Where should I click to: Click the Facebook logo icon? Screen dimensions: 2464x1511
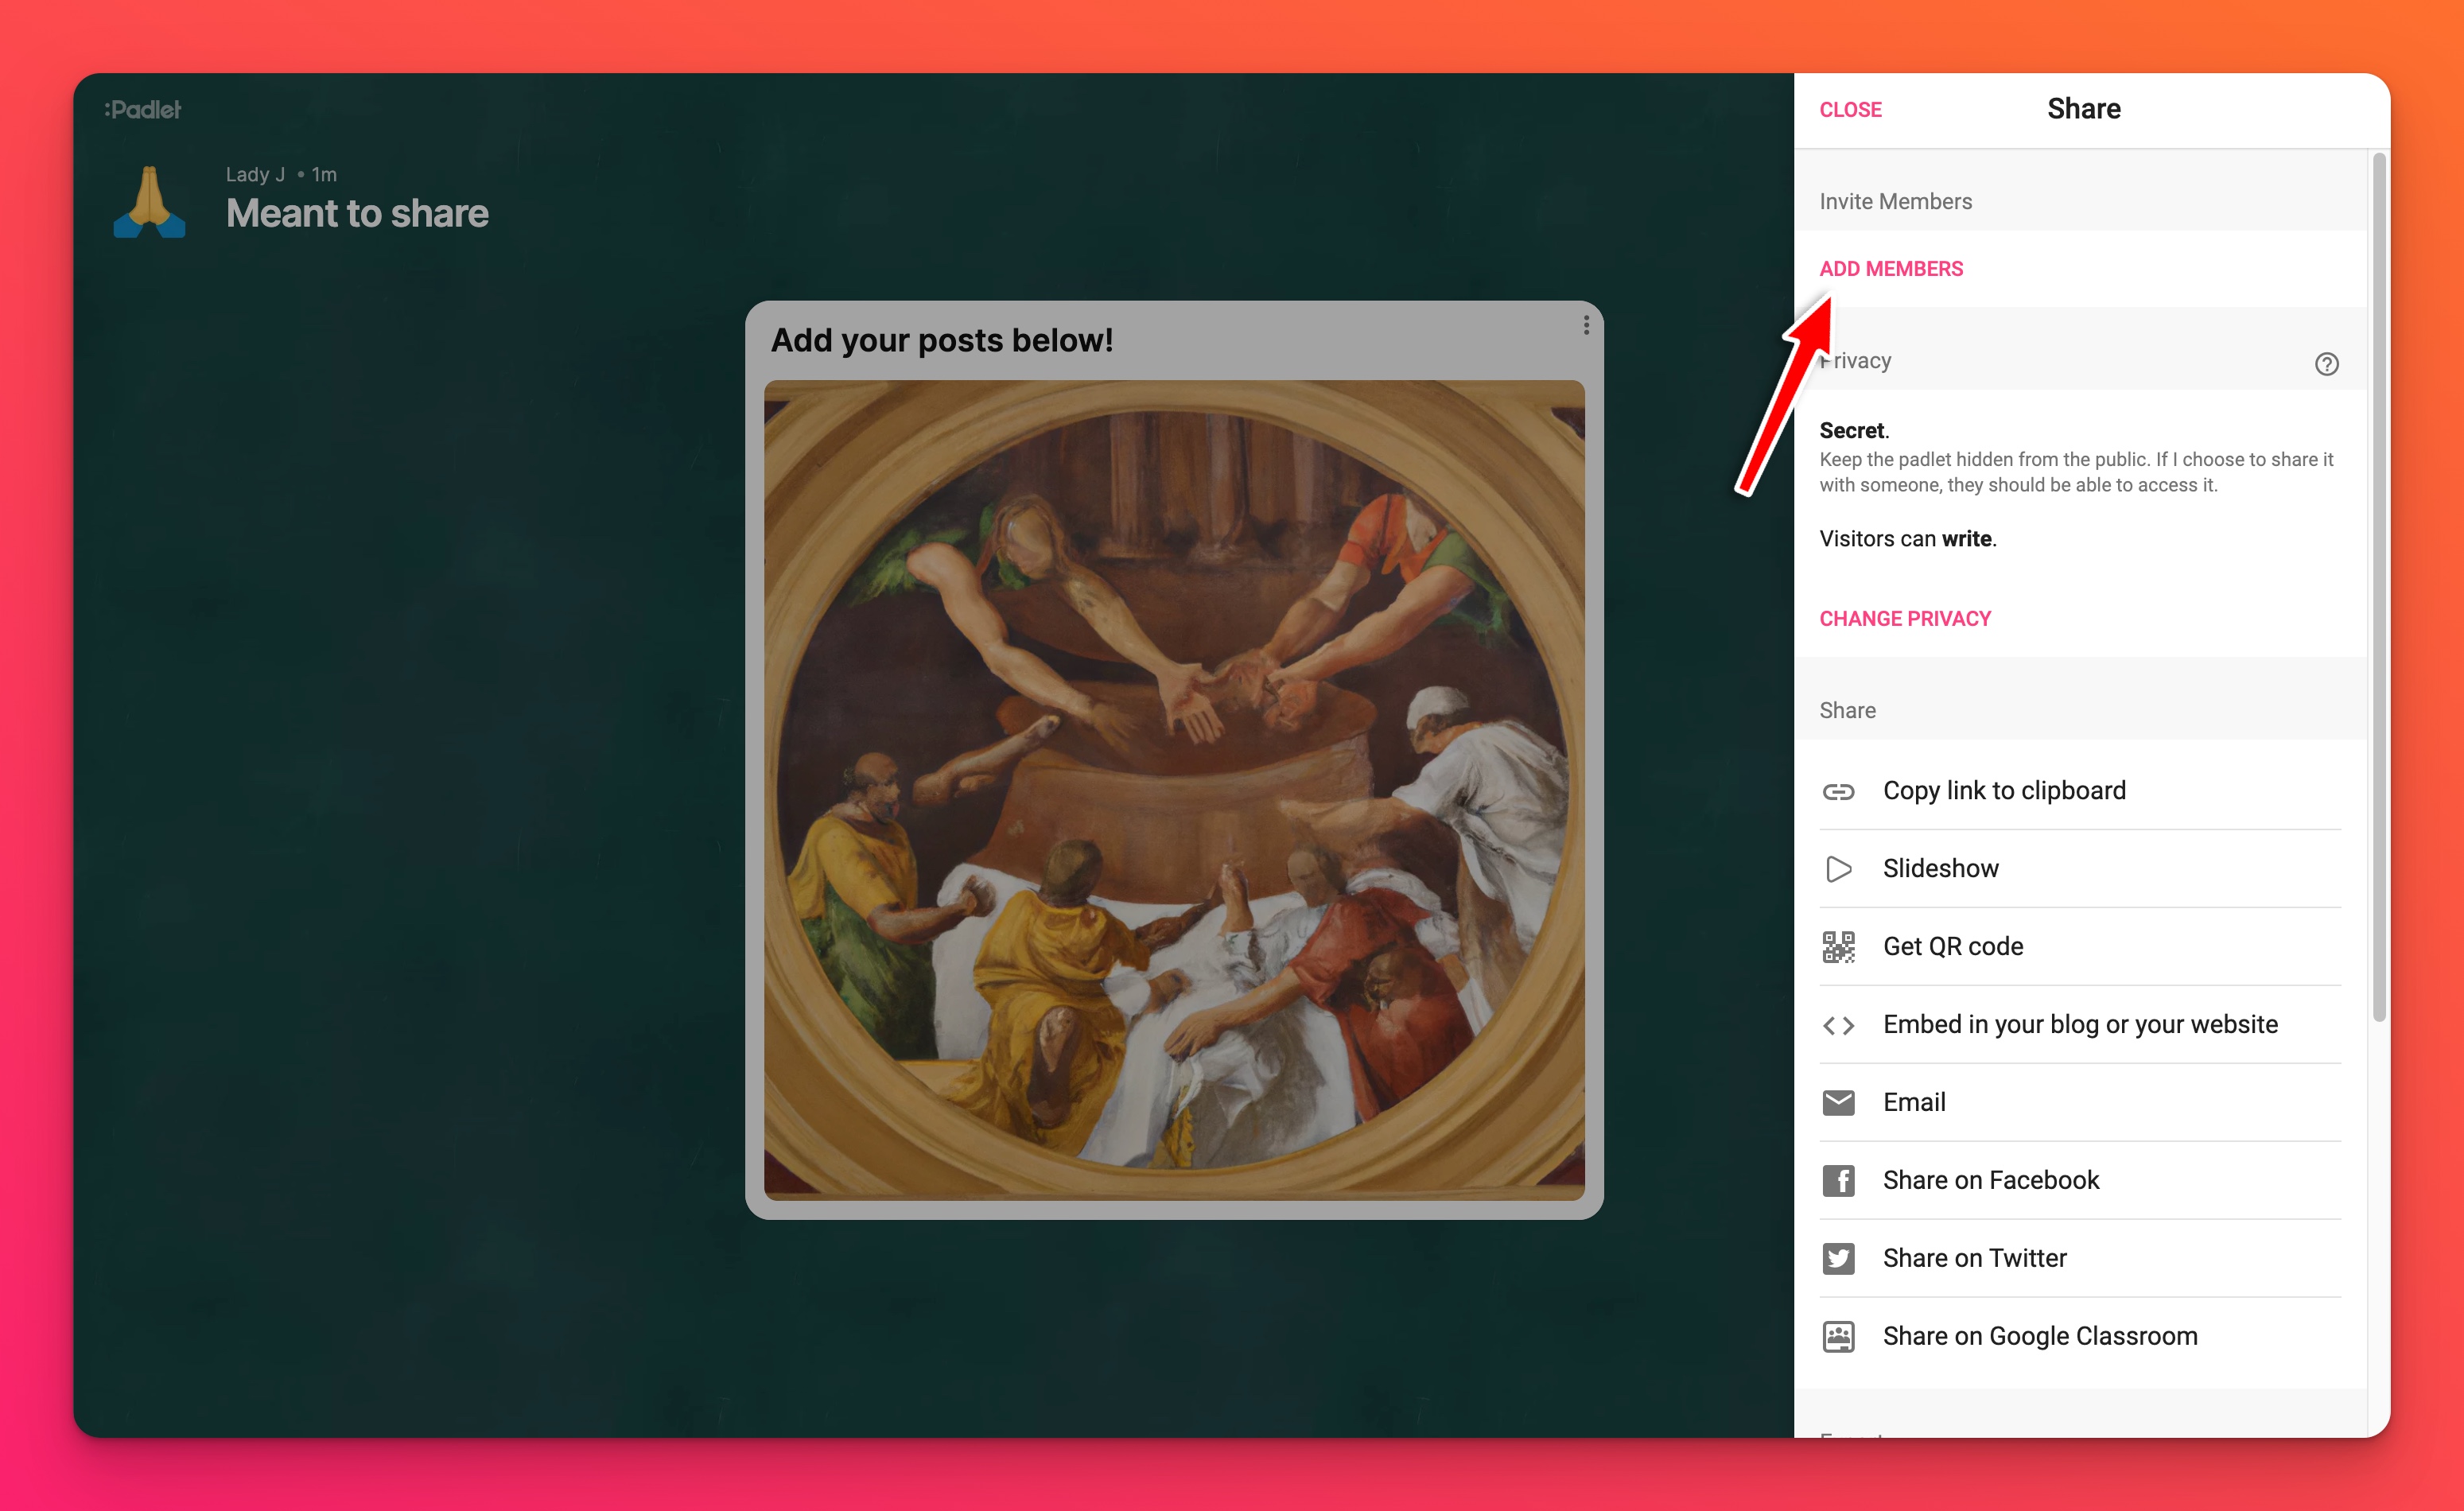click(x=1838, y=1181)
